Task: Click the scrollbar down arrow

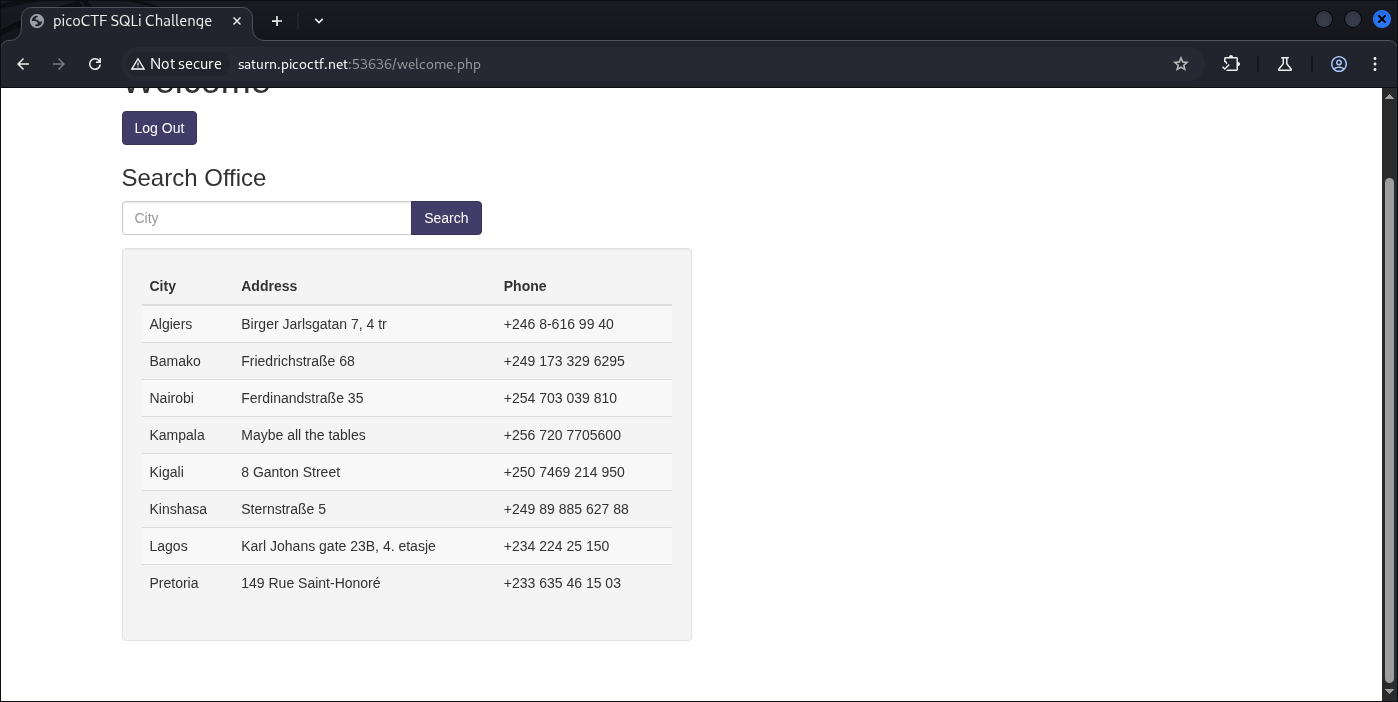Action: 1389,692
